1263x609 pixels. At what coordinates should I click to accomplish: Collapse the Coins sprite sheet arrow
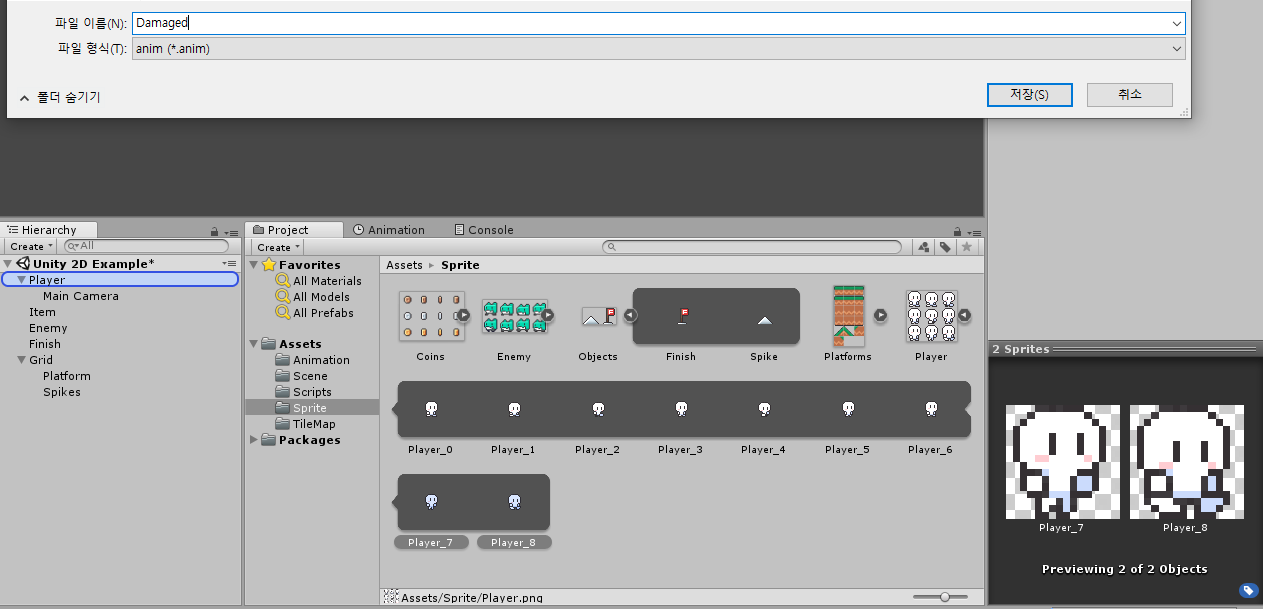pos(463,315)
